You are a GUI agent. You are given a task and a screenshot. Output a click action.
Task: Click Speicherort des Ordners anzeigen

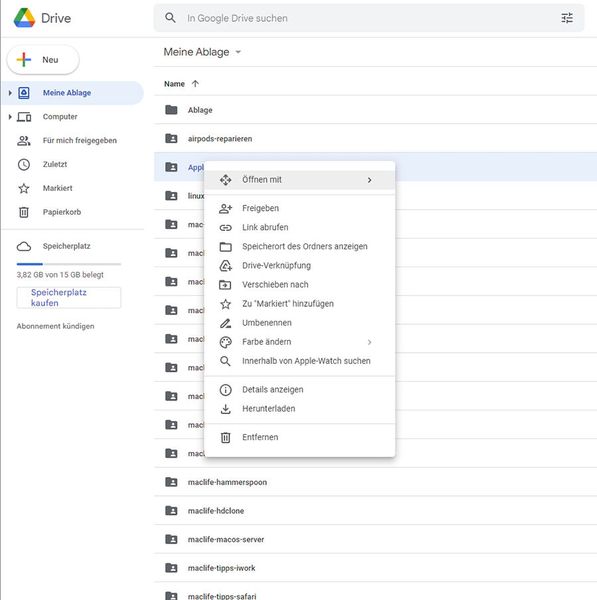(300, 246)
